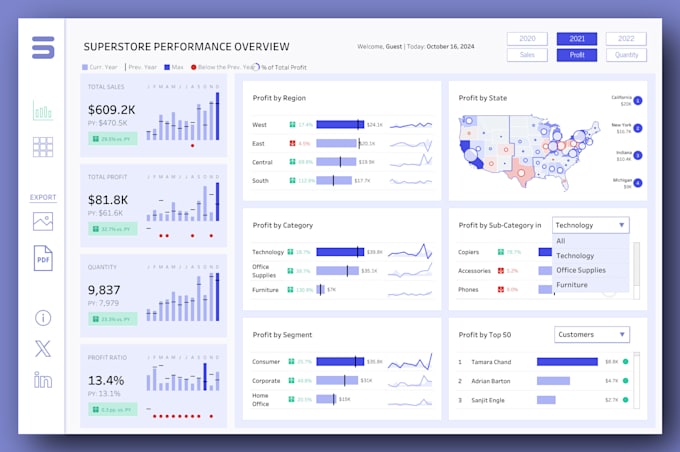
Task: Click green indicator icon for South region
Action: [292, 180]
